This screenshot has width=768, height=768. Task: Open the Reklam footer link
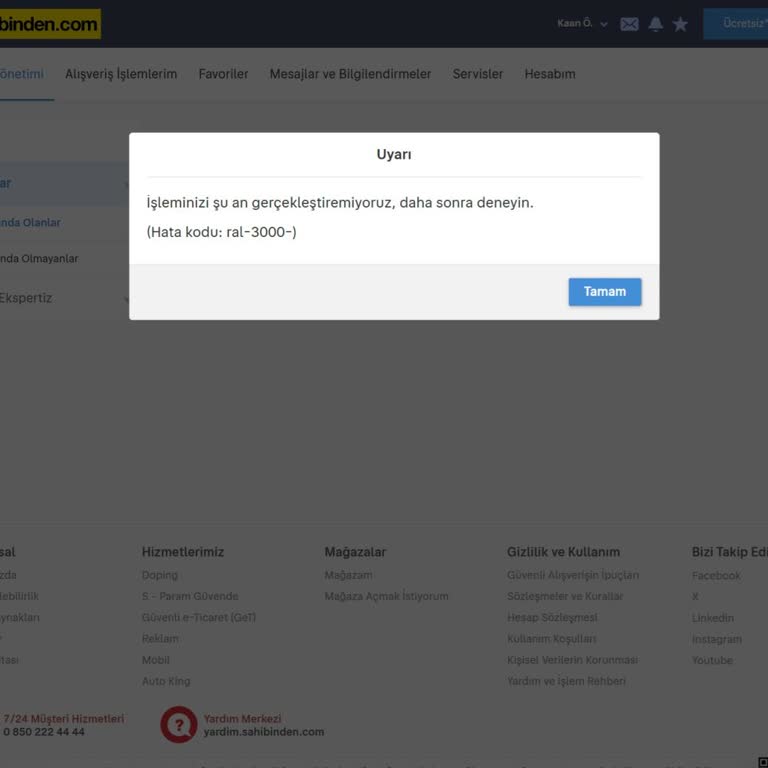click(x=160, y=639)
